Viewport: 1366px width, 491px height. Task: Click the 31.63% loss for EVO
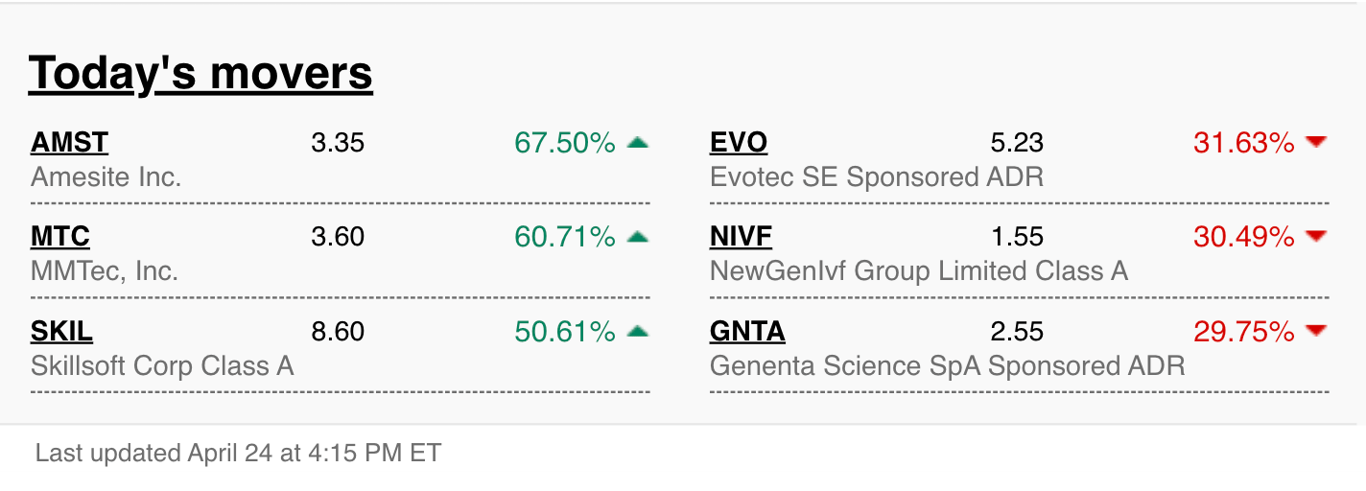pyautogui.click(x=1244, y=143)
